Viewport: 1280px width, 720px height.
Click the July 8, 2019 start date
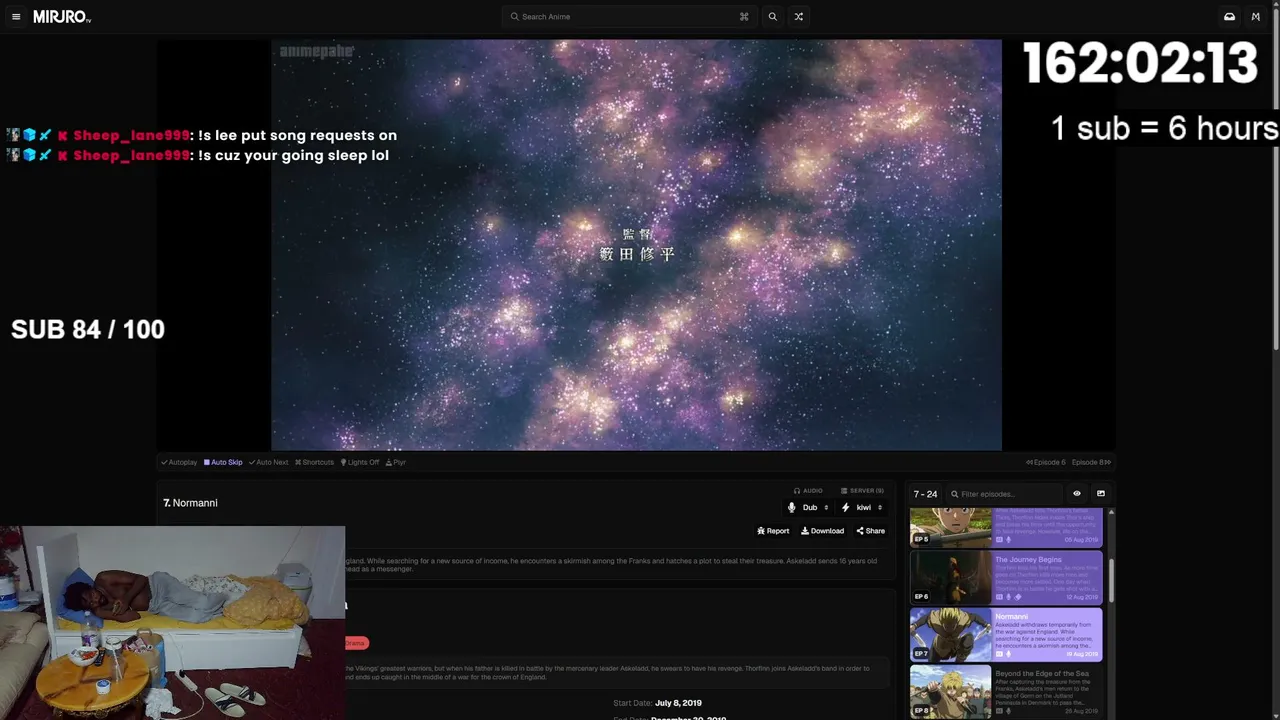pos(678,703)
